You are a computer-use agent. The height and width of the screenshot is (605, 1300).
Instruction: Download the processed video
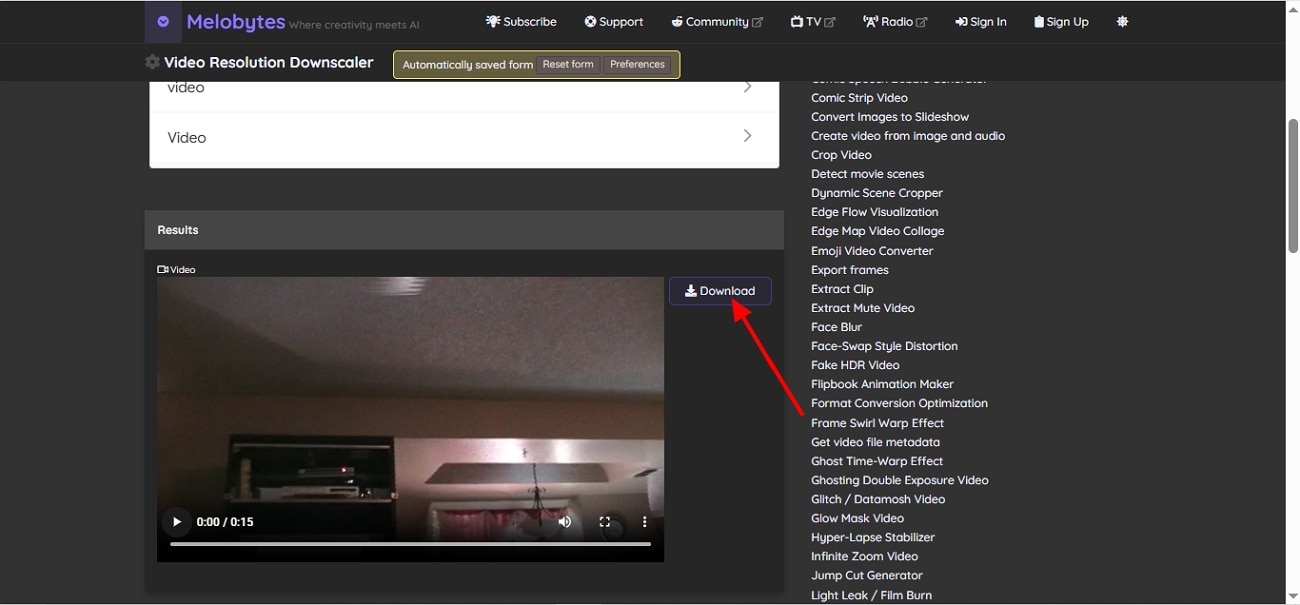(719, 290)
